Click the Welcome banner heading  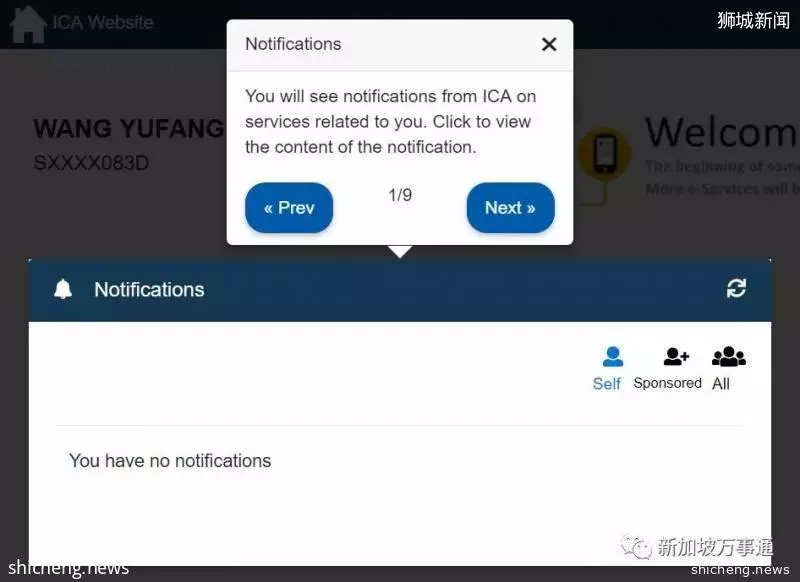point(721,132)
